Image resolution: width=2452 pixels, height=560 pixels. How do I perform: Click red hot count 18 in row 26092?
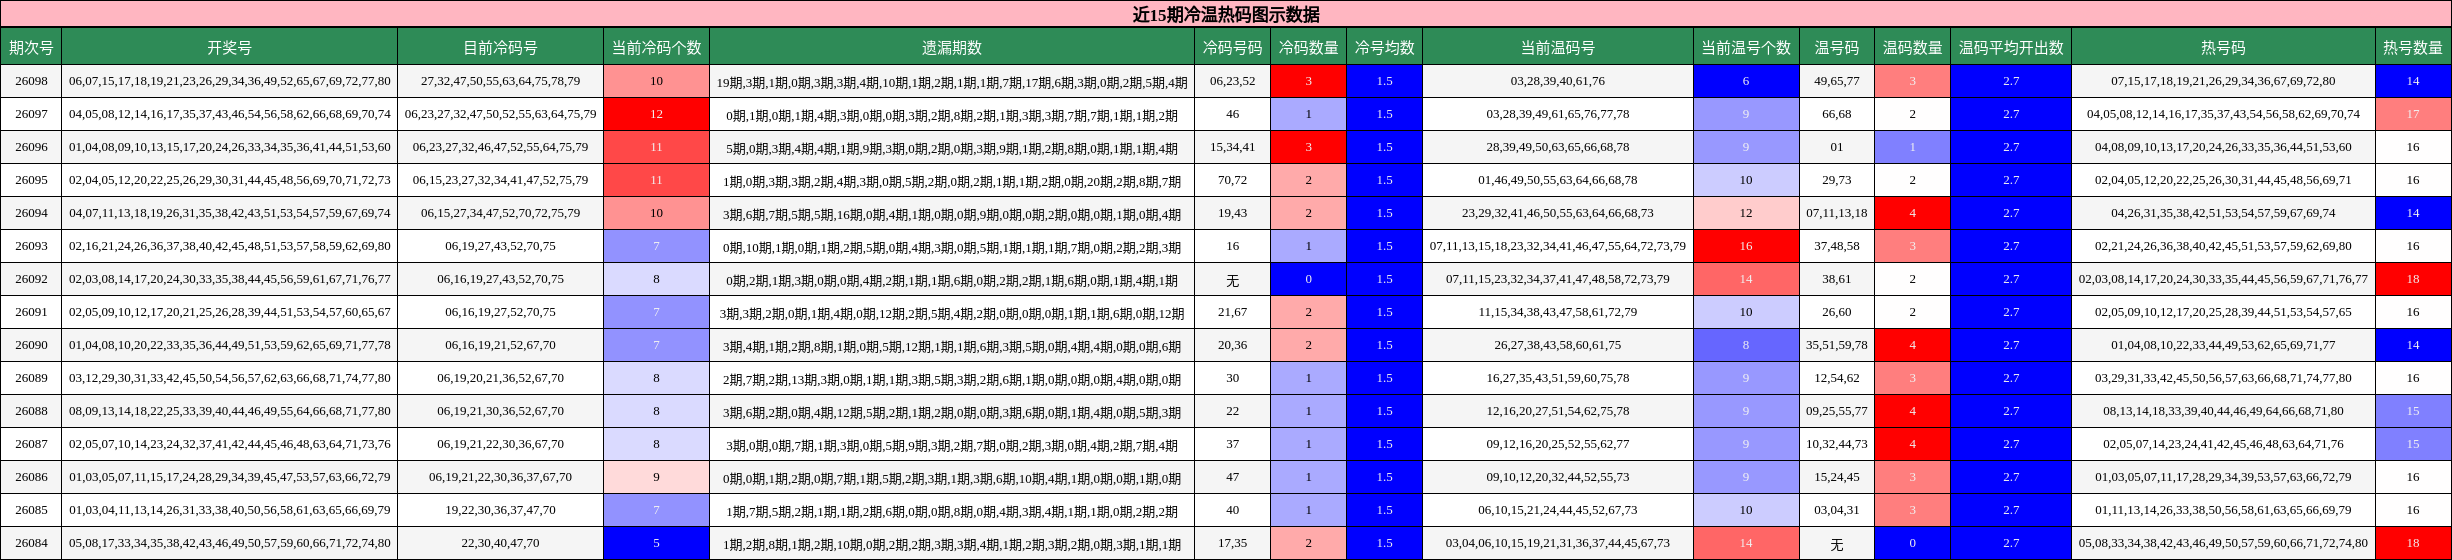(2412, 279)
